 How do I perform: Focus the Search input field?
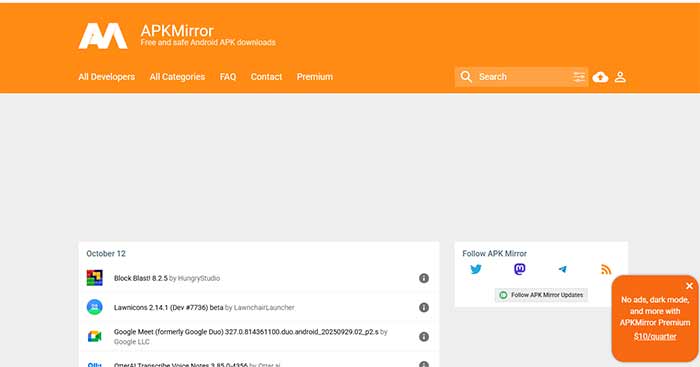(522, 77)
